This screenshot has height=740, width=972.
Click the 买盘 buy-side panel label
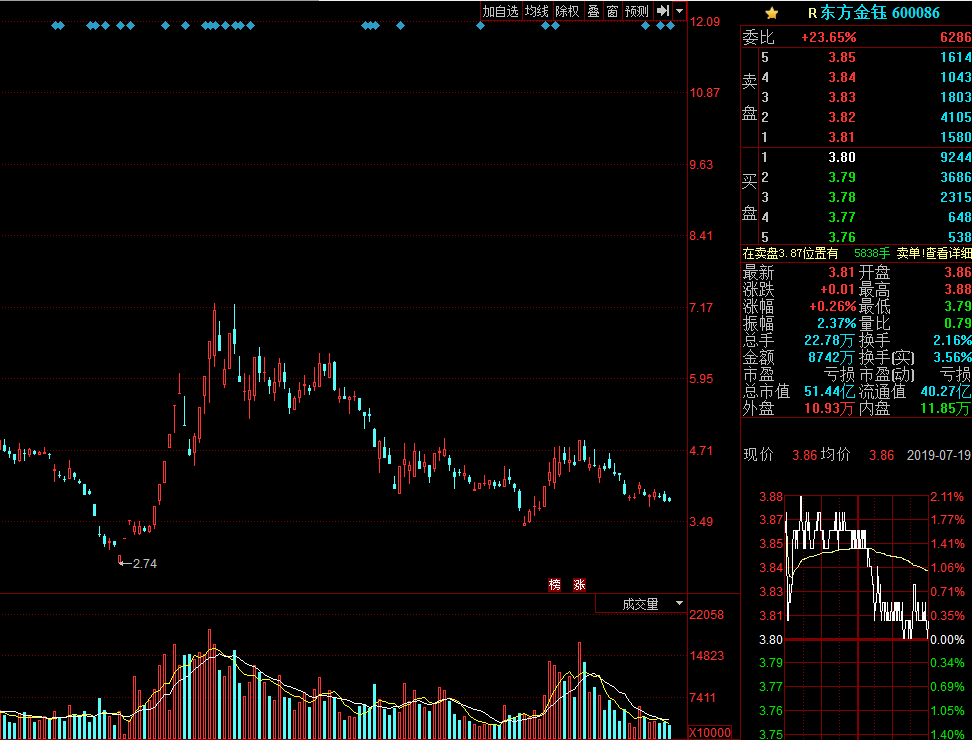point(749,197)
